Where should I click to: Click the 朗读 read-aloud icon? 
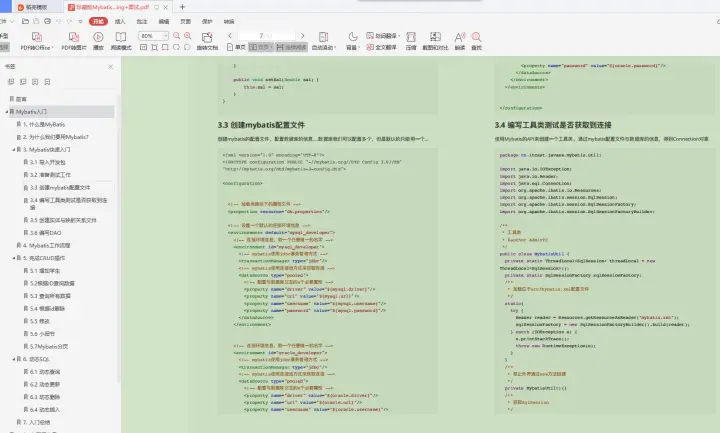460,37
